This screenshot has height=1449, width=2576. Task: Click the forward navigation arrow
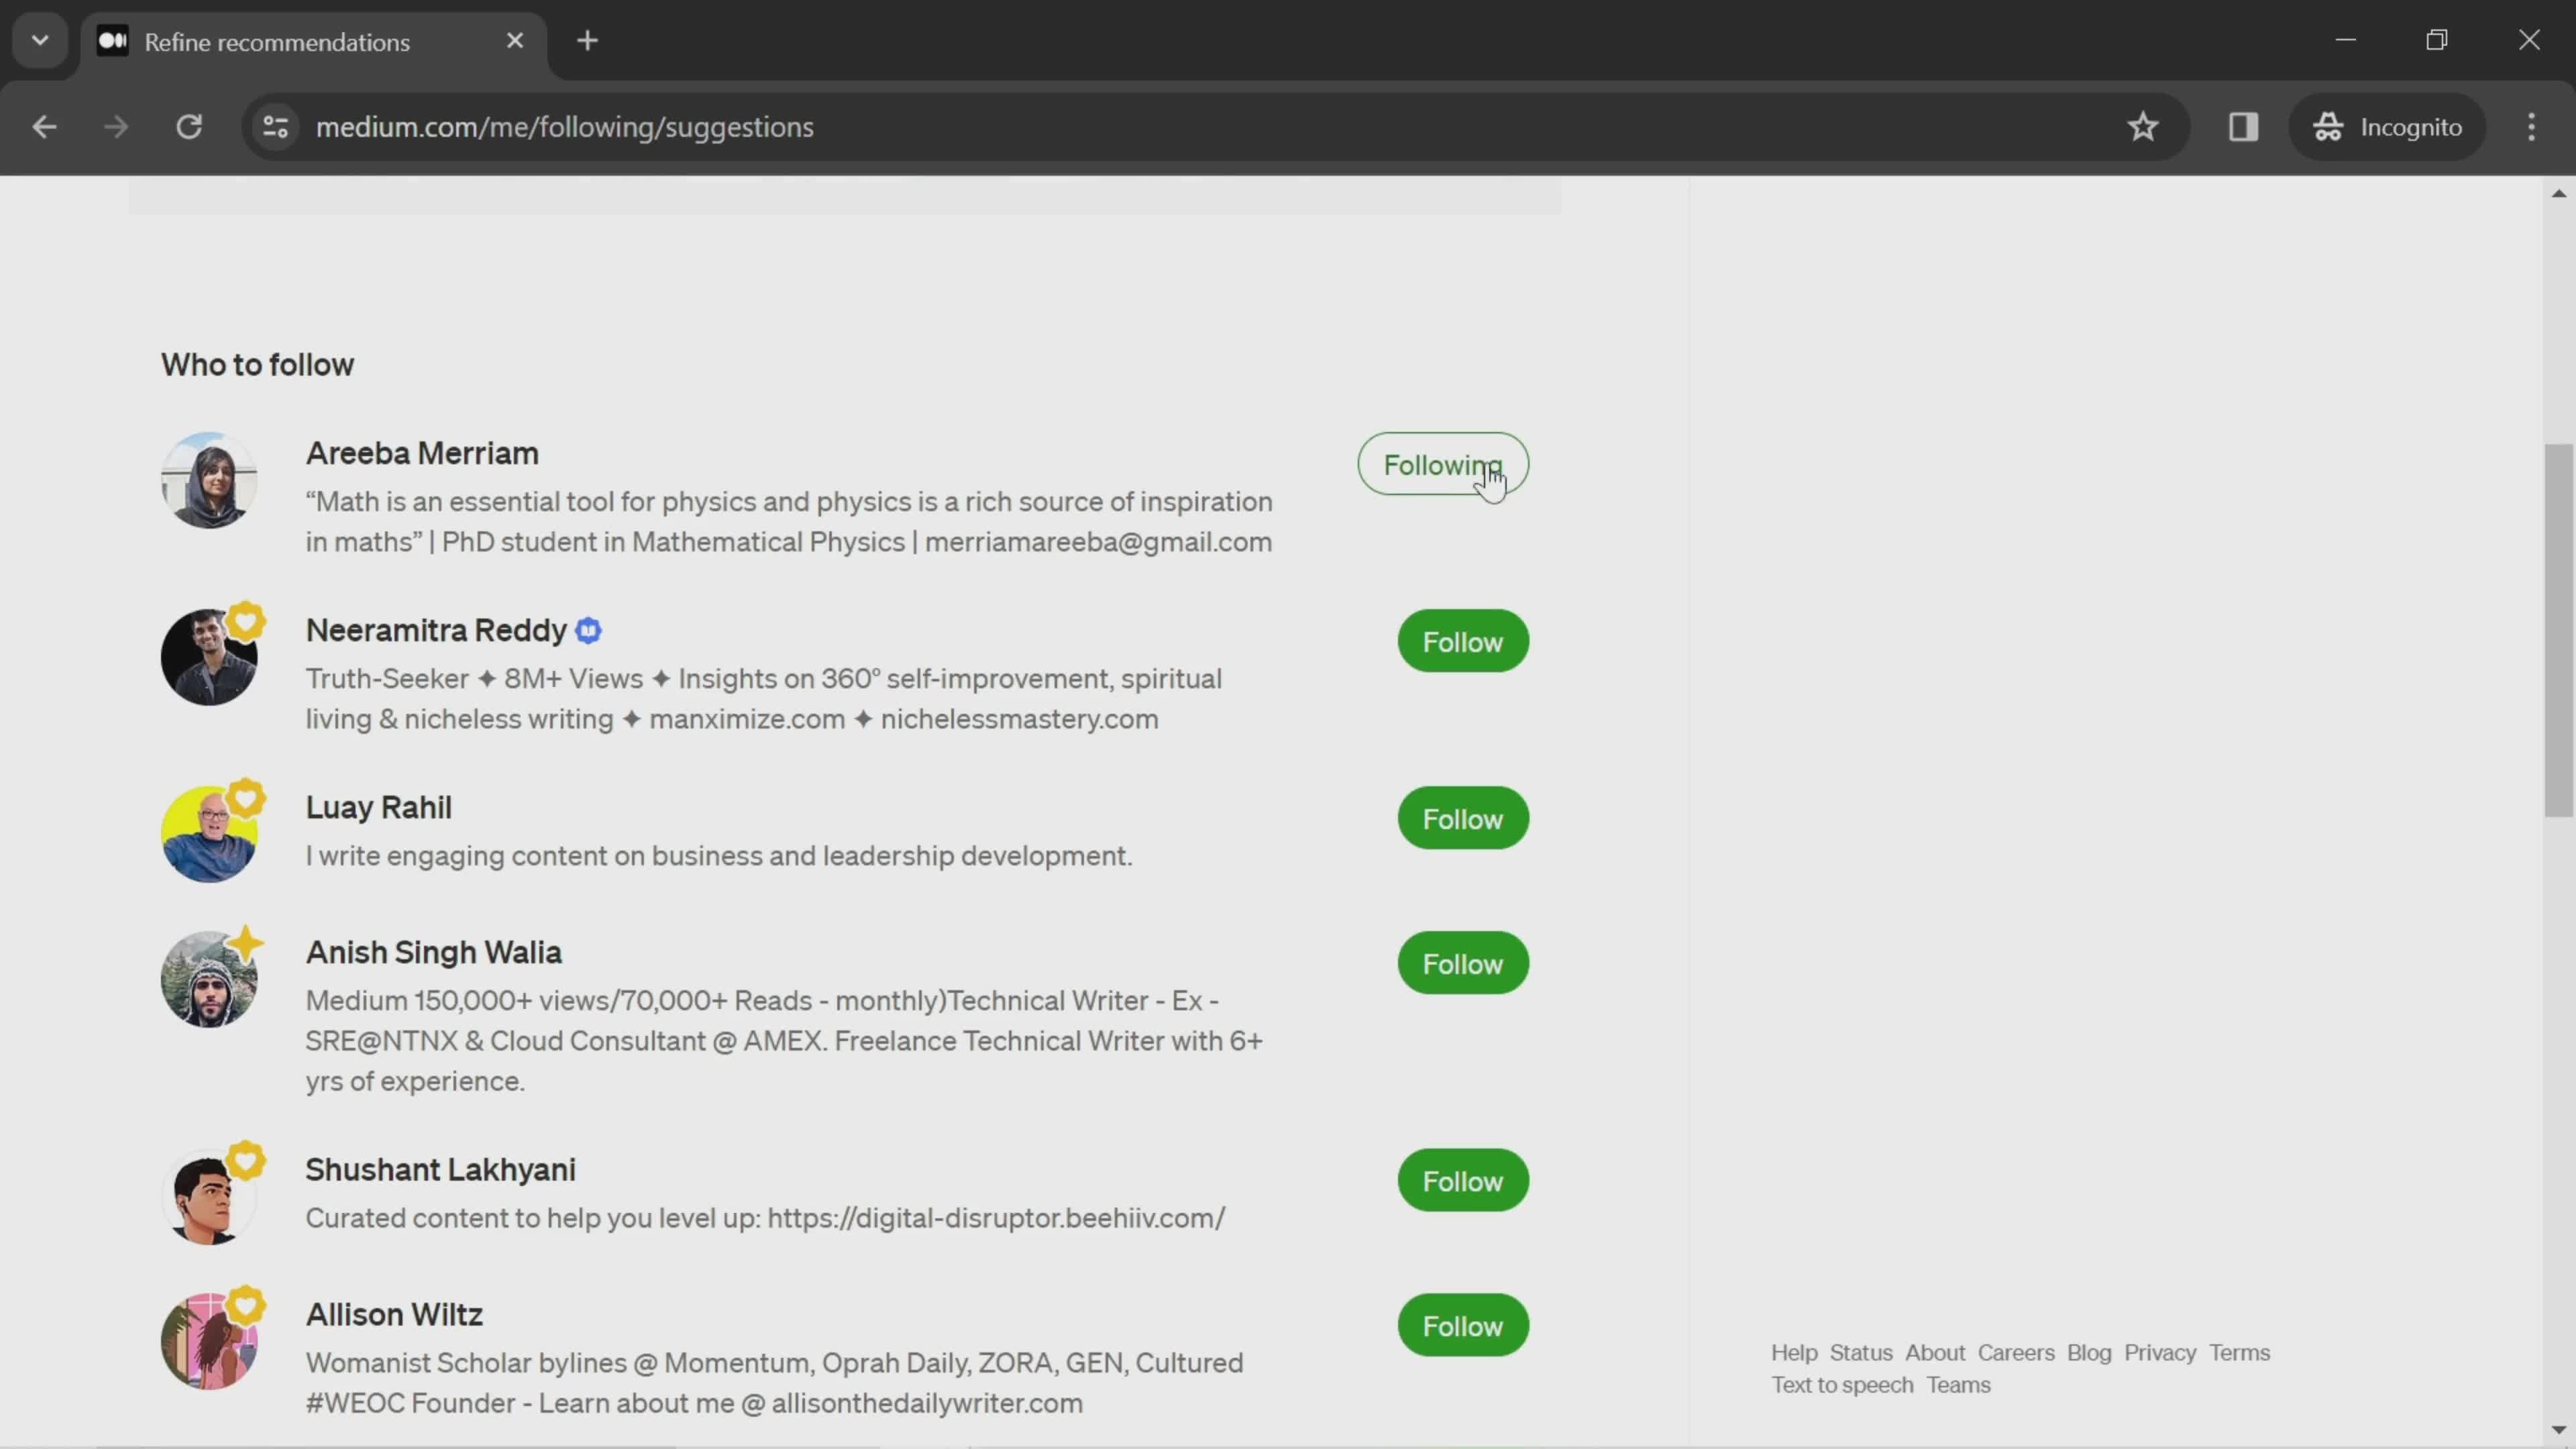pos(115,125)
